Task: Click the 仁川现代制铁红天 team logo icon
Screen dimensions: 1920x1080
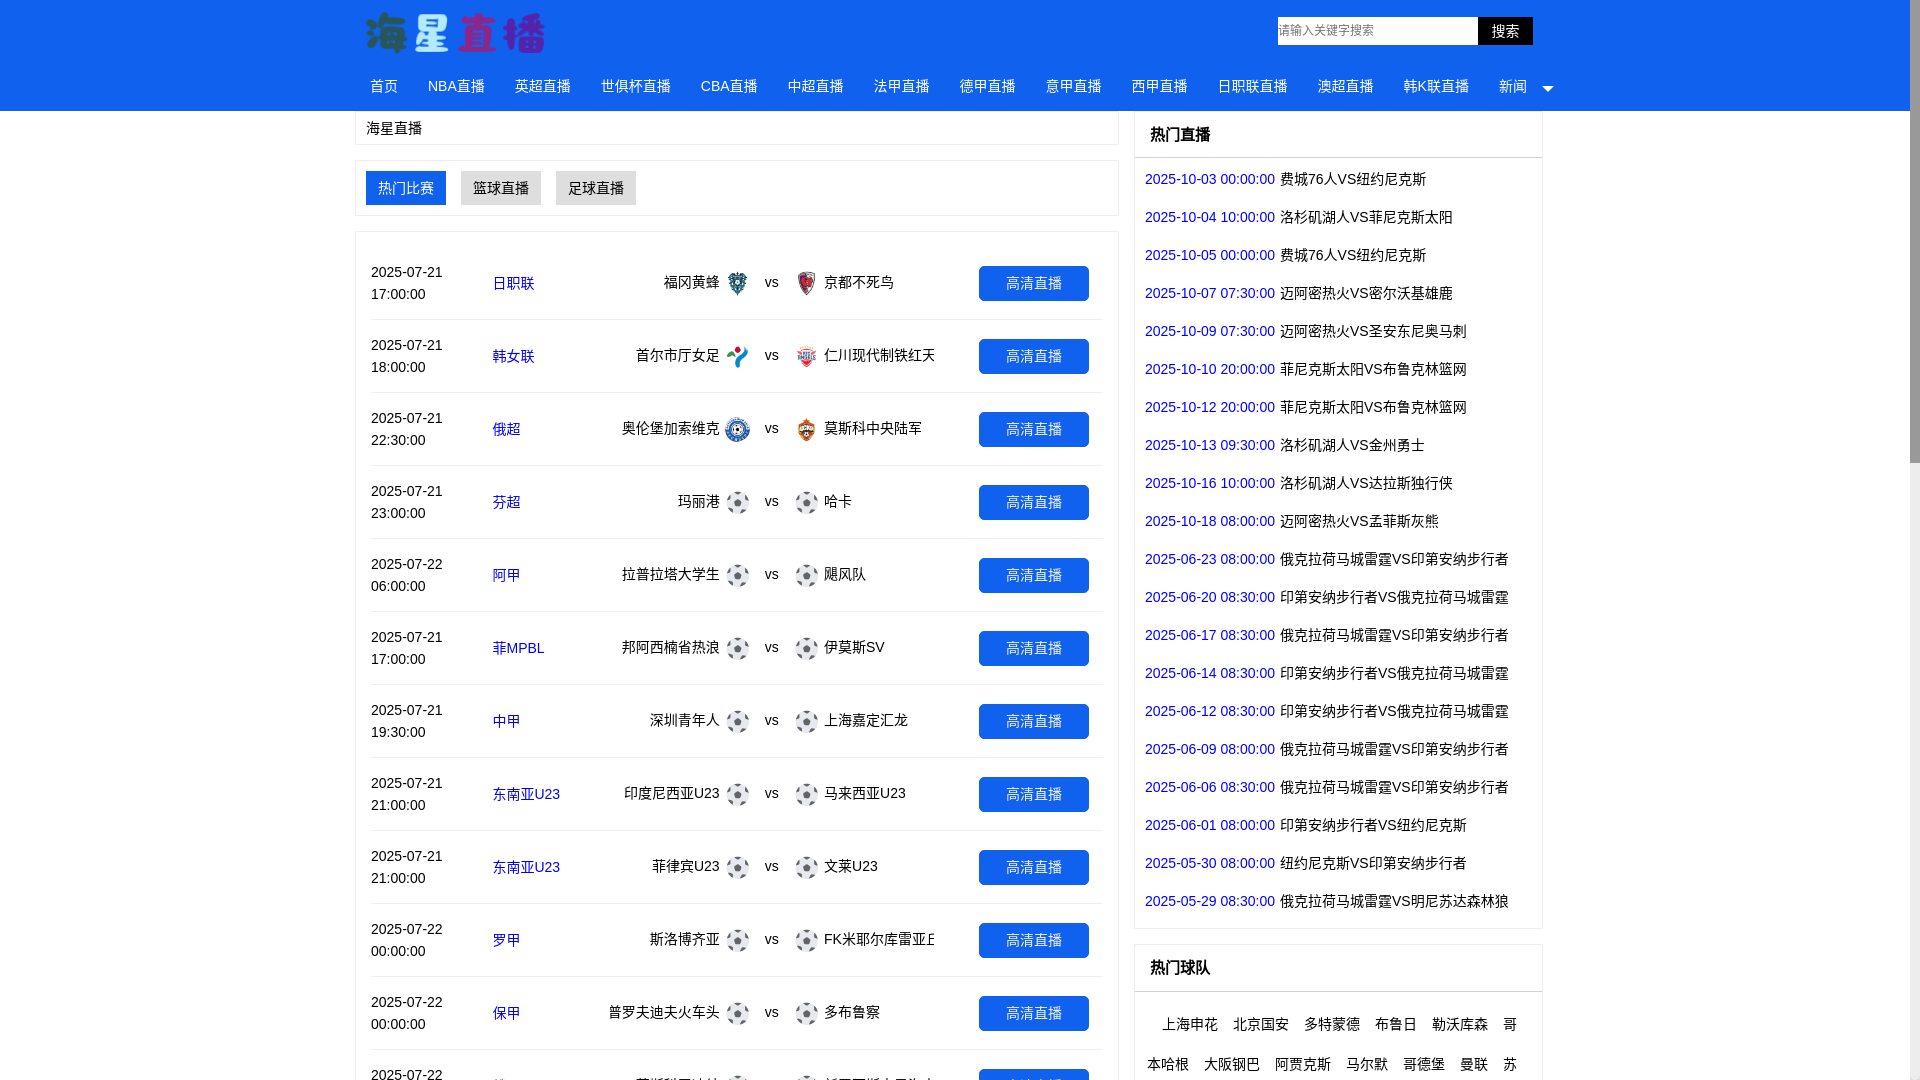Action: (806, 356)
